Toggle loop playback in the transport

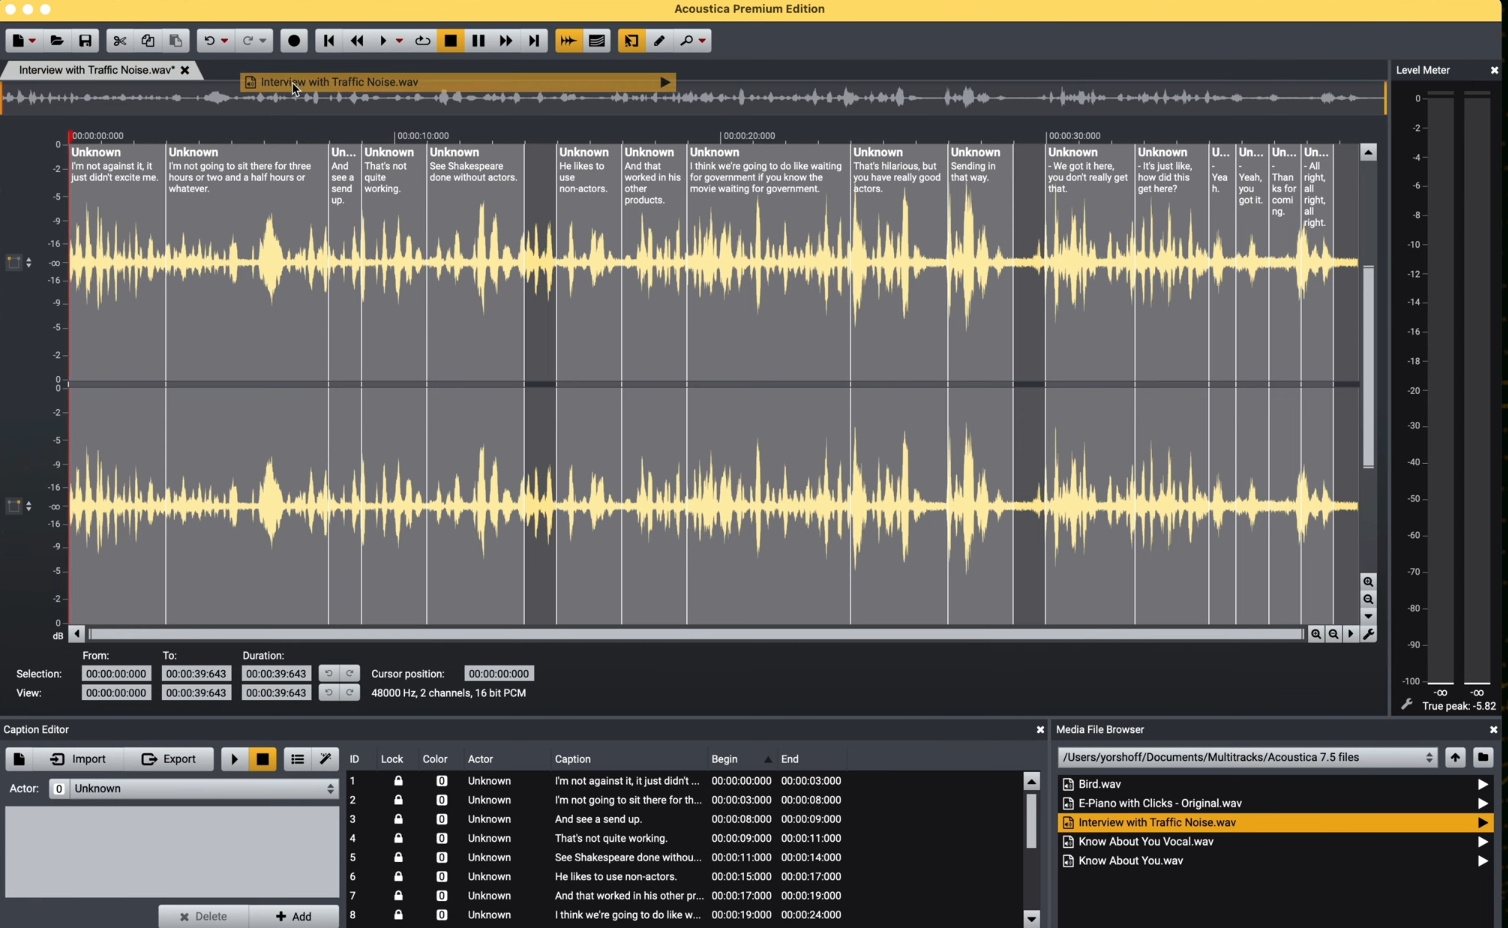(x=423, y=41)
